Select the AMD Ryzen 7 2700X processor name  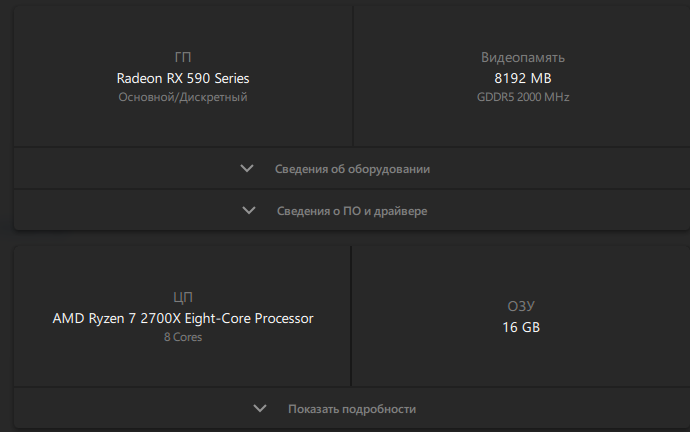tap(183, 319)
